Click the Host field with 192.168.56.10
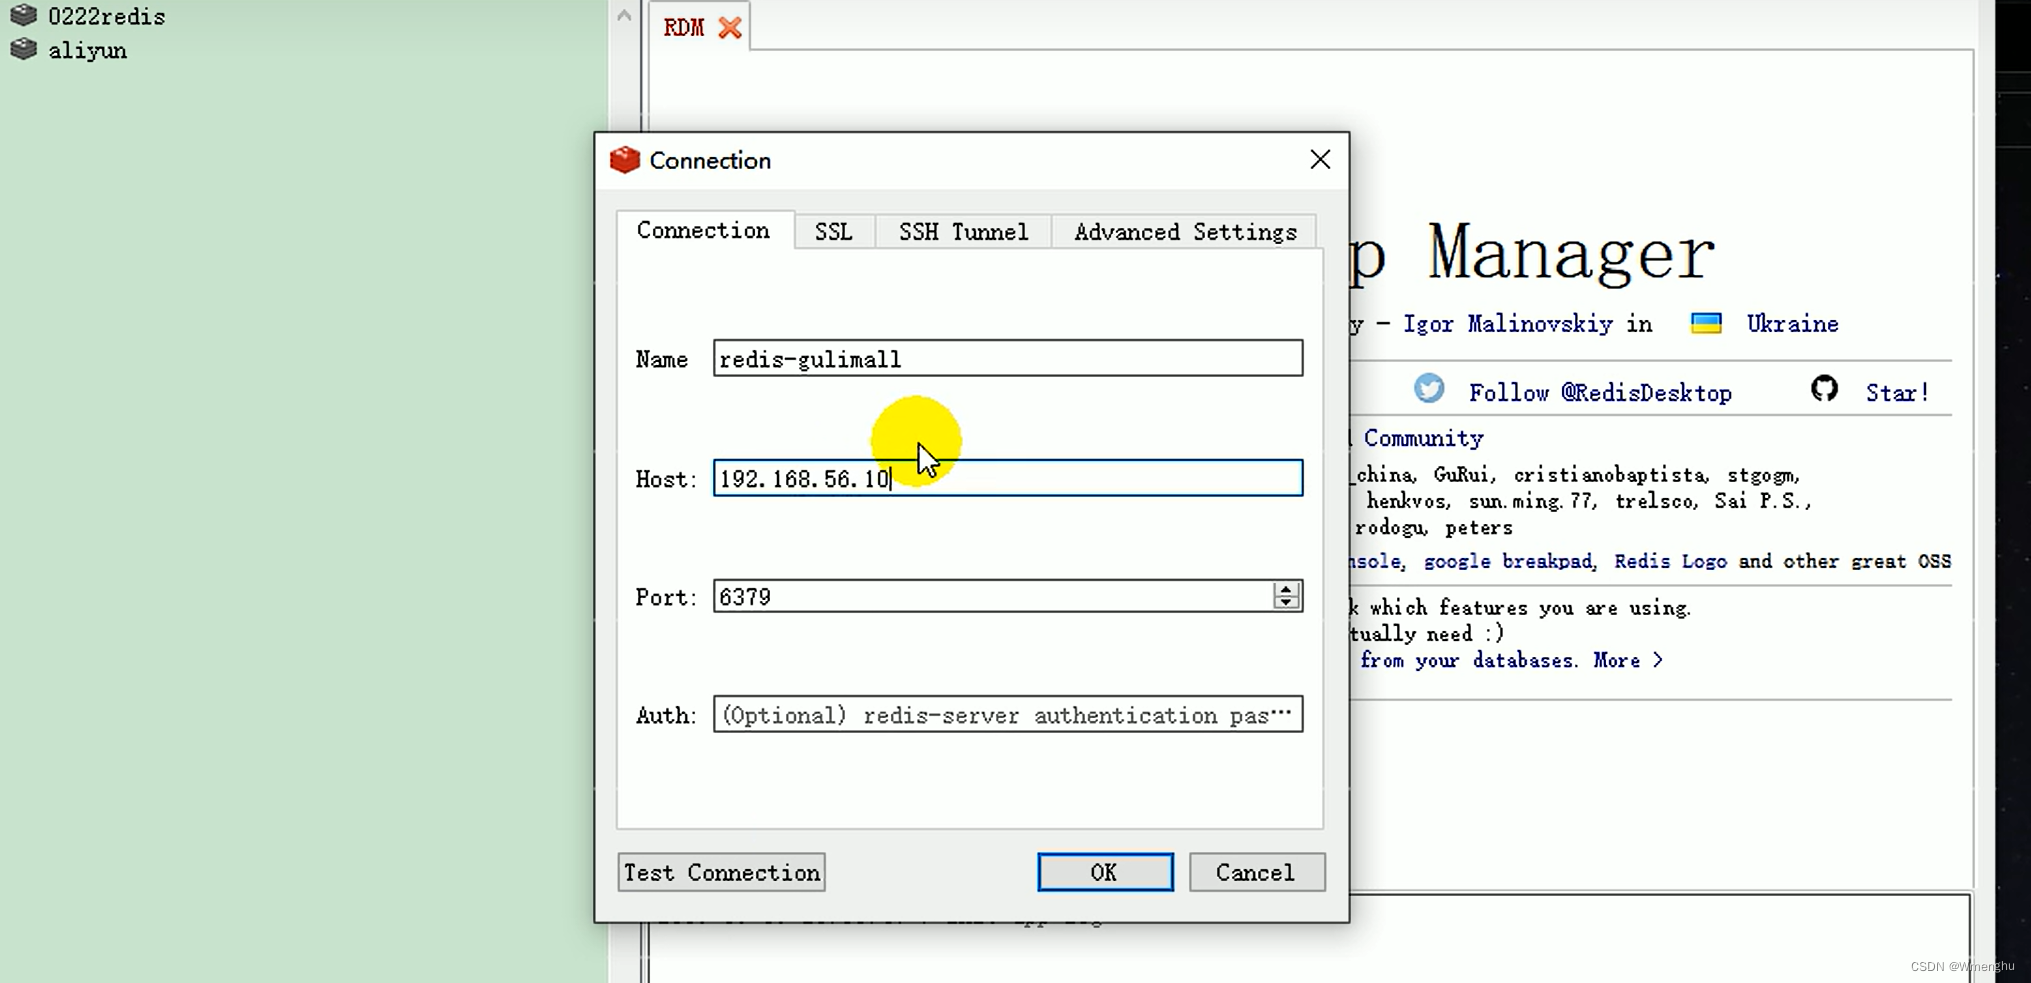 [1007, 478]
